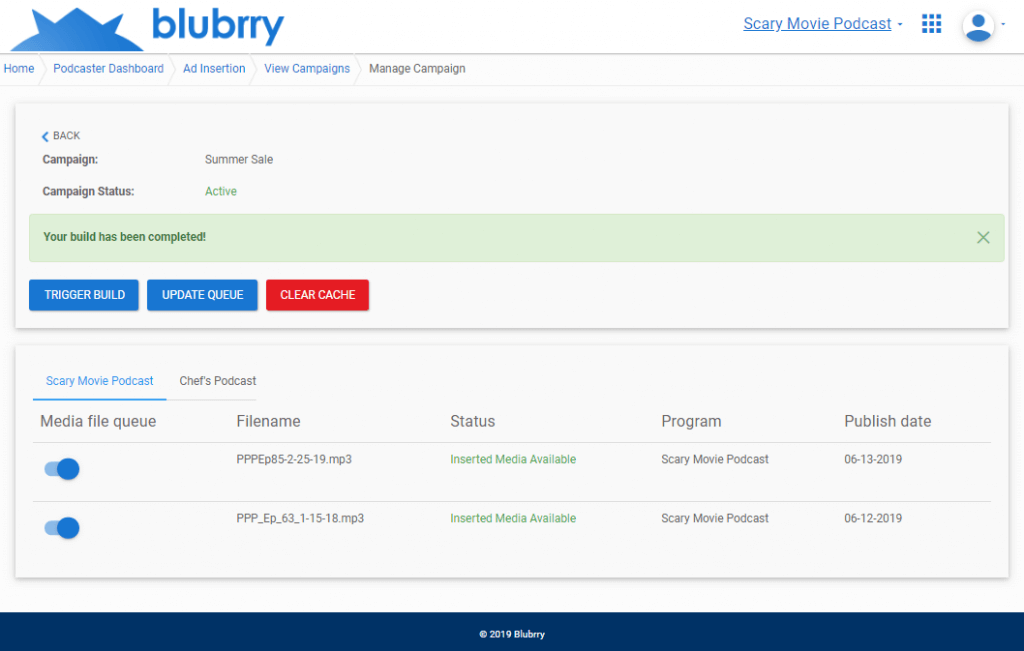Click the UPDATE QUEUE button
This screenshot has width=1024, height=651.
202,294
